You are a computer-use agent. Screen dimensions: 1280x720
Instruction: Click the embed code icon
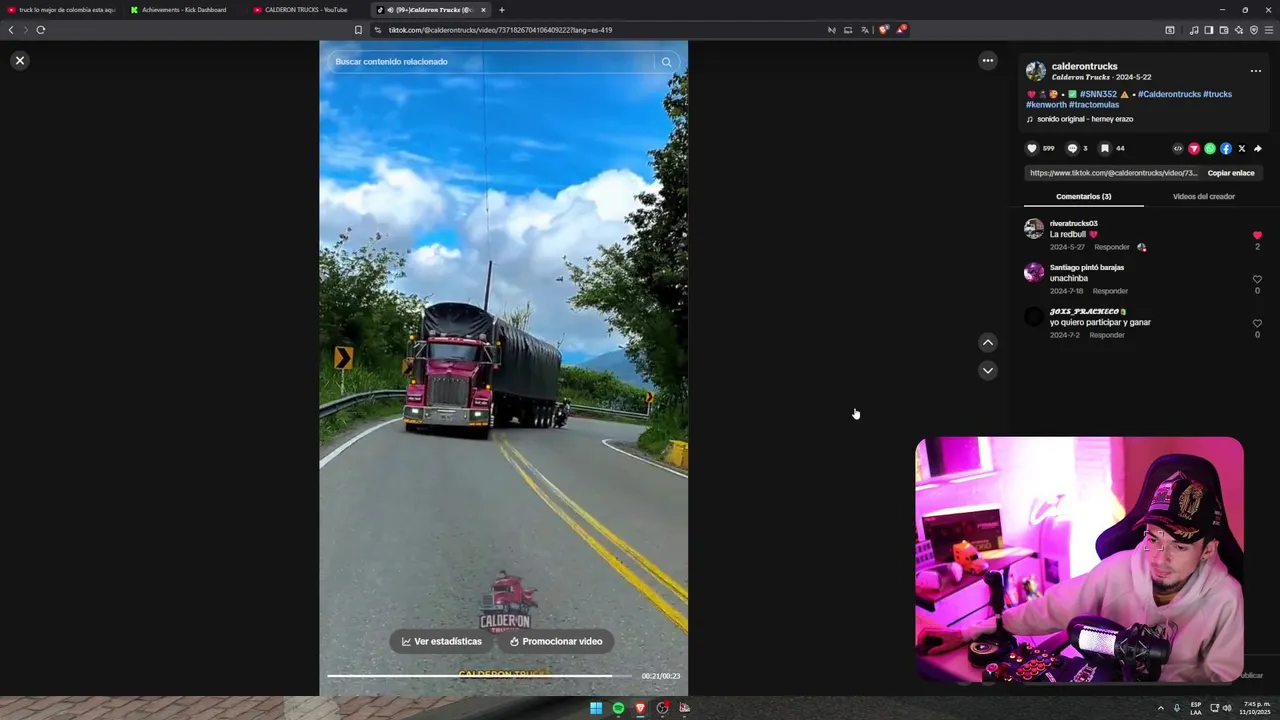tap(1178, 149)
